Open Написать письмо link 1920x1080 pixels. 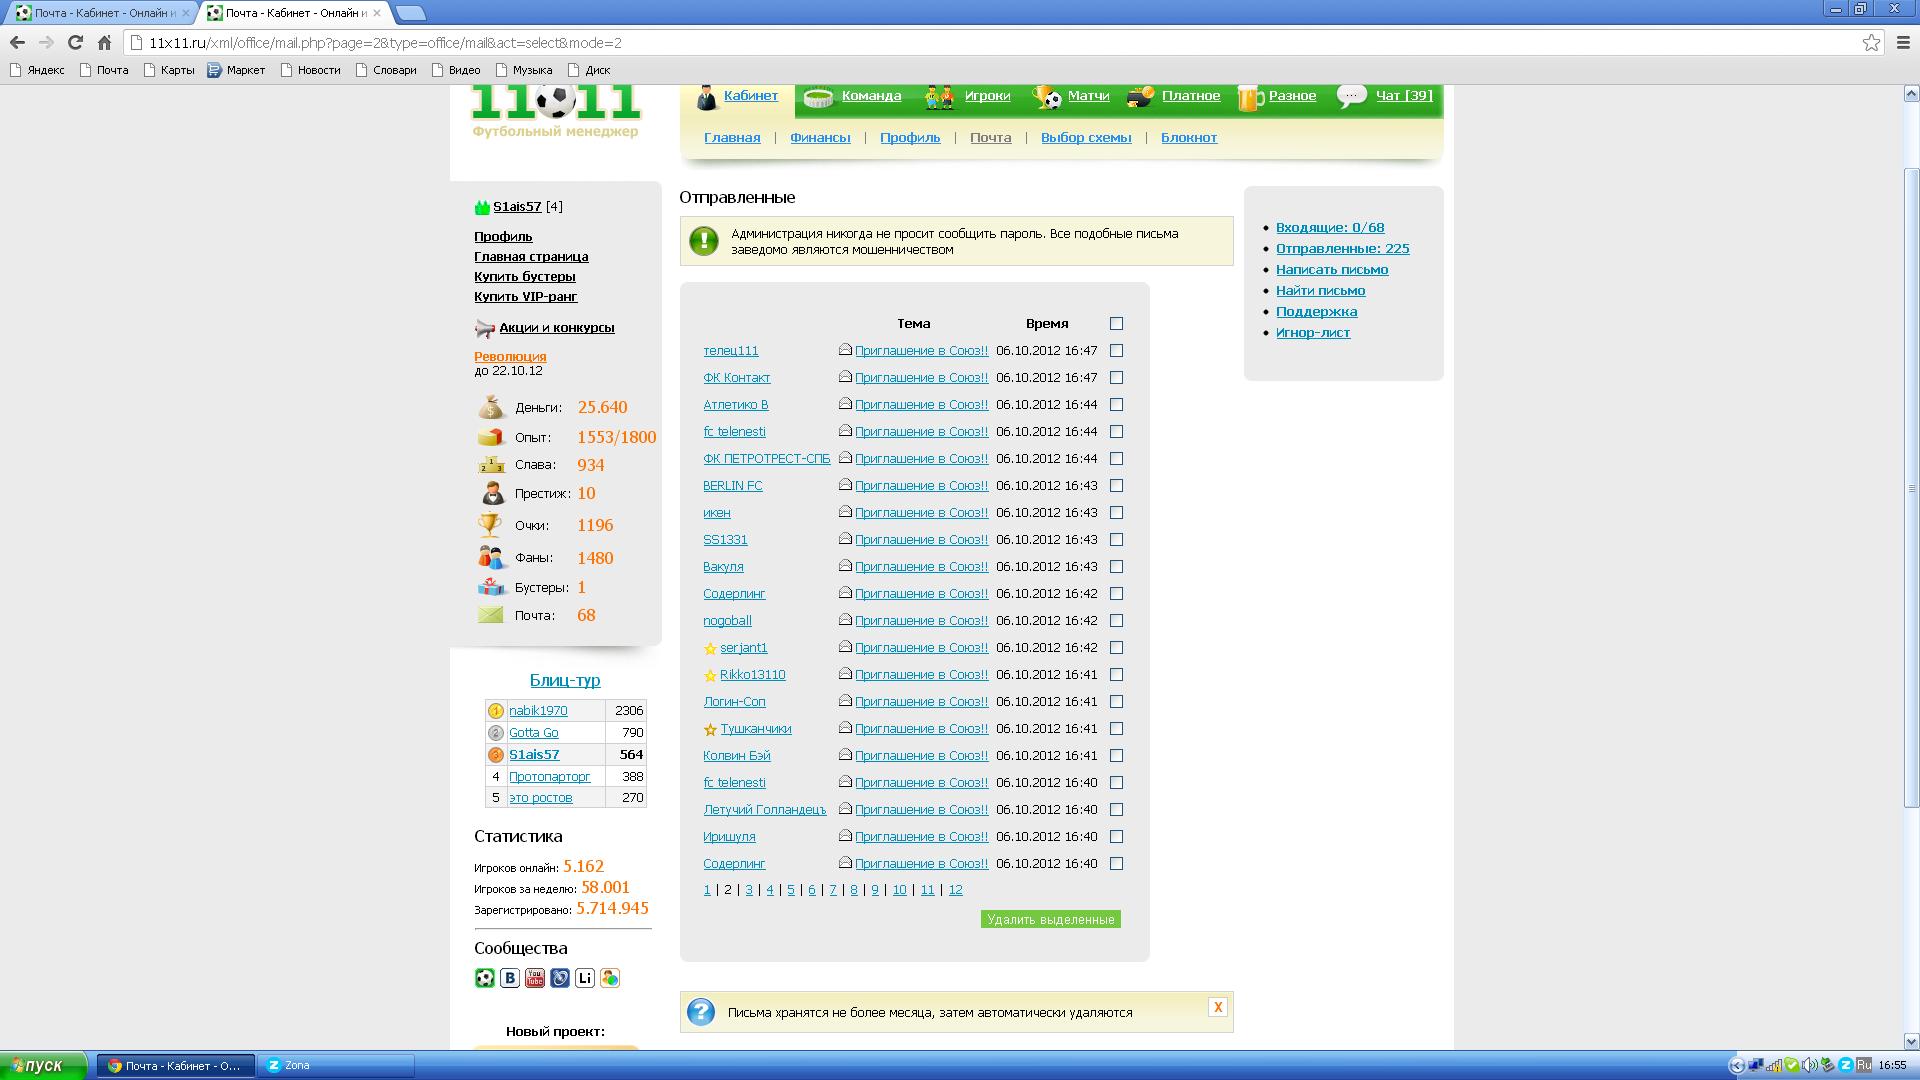pyautogui.click(x=1331, y=270)
